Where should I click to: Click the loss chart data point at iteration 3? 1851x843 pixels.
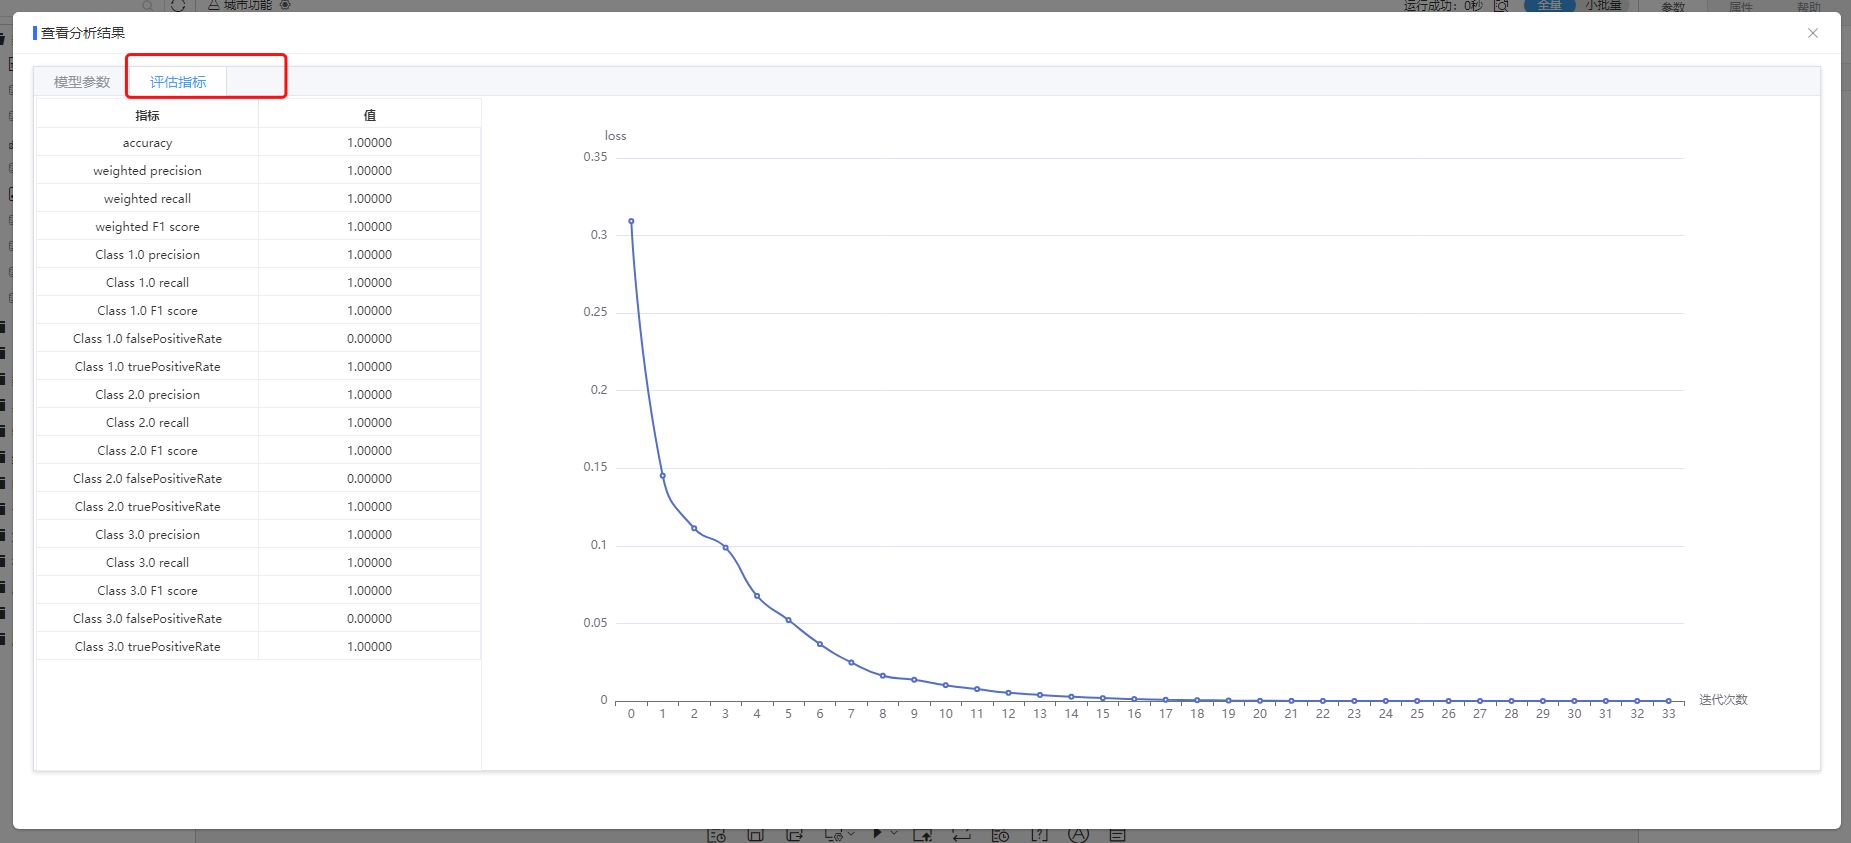(725, 548)
